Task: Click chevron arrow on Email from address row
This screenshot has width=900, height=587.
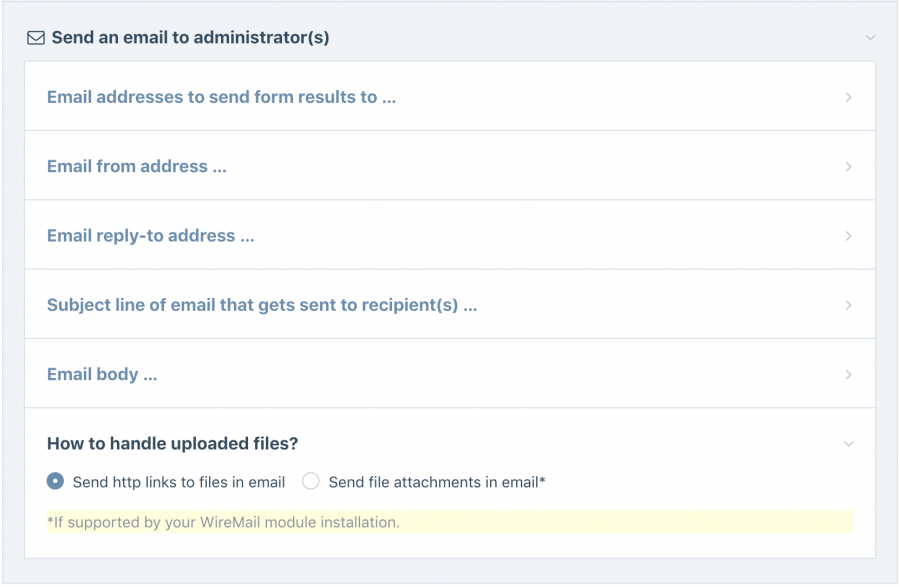Action: click(x=848, y=166)
